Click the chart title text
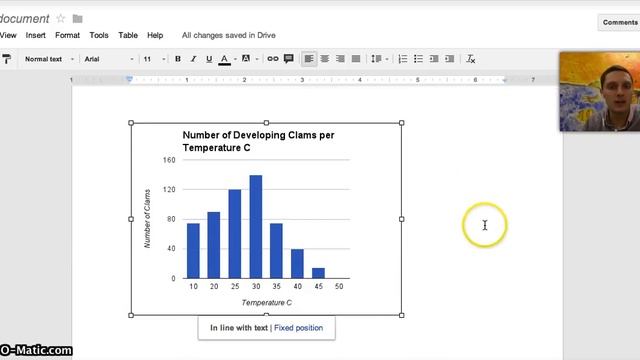This screenshot has width=640, height=360. coord(258,141)
